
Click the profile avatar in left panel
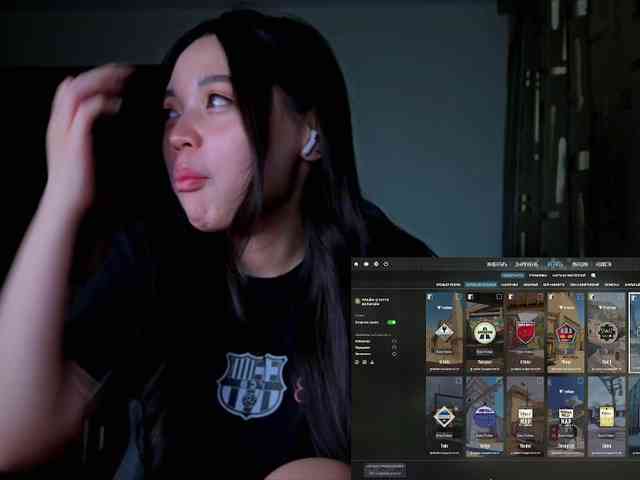pyautogui.click(x=357, y=300)
